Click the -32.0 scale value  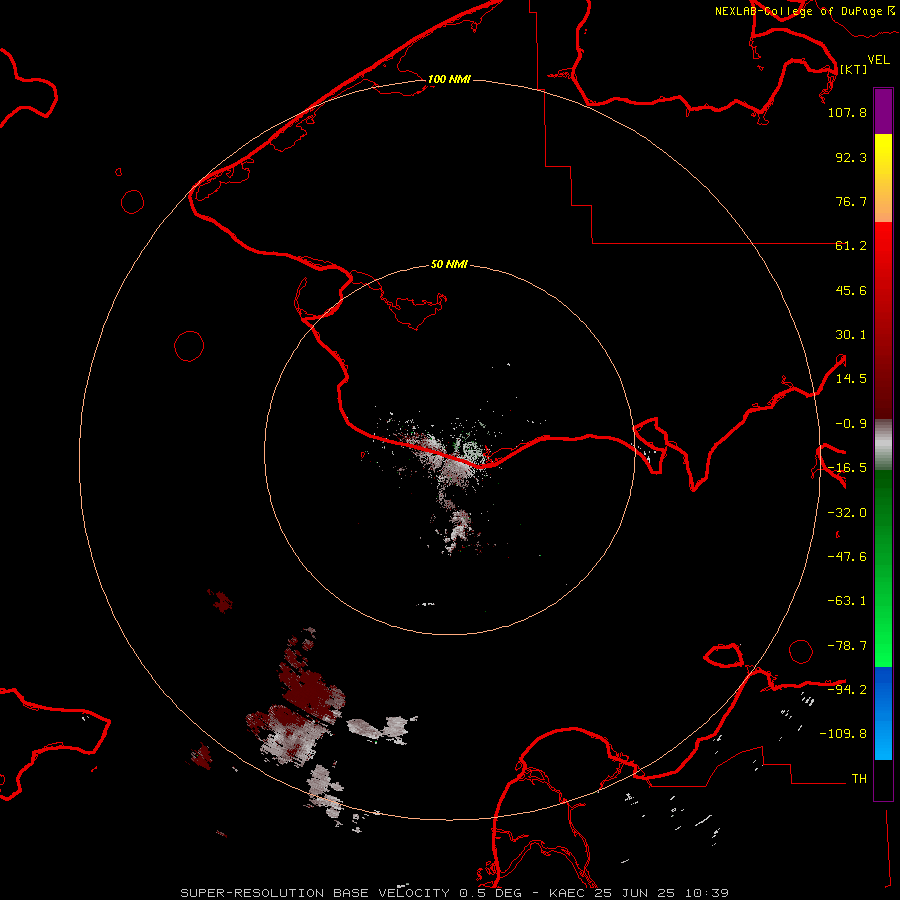[x=847, y=513]
